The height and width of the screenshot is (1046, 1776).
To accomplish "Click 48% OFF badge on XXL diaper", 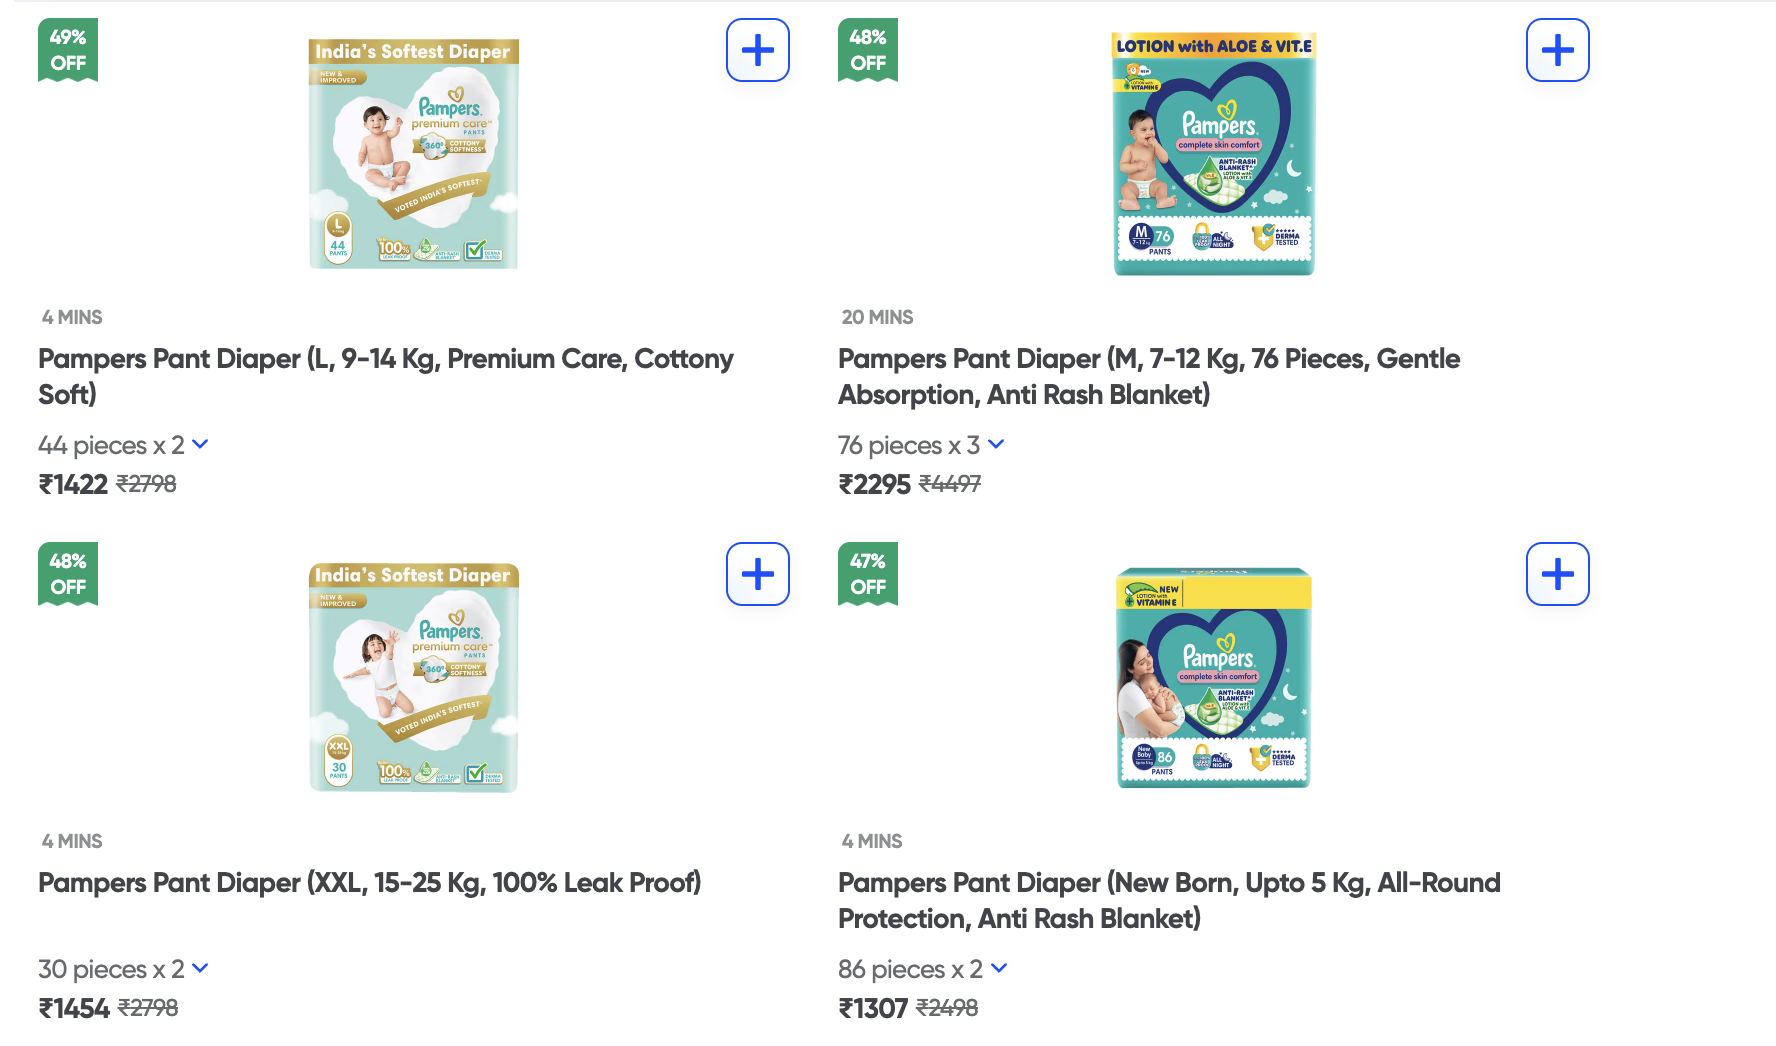I will pyautogui.click(x=68, y=574).
